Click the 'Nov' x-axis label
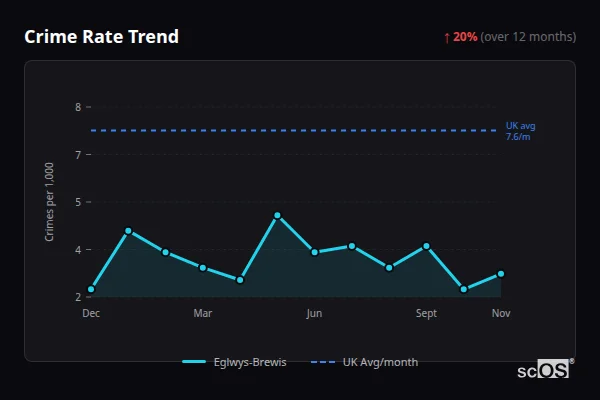Image resolution: width=600 pixels, height=400 pixels. click(x=501, y=313)
